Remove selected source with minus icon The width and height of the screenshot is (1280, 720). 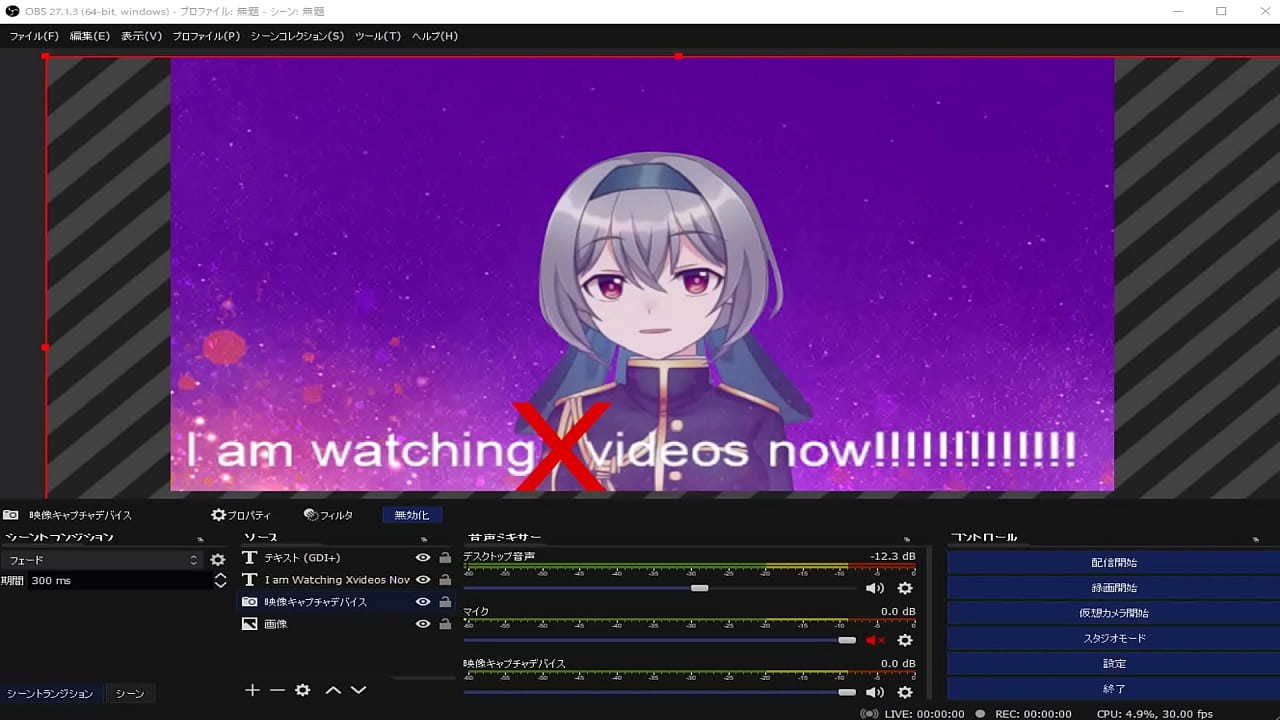click(277, 690)
